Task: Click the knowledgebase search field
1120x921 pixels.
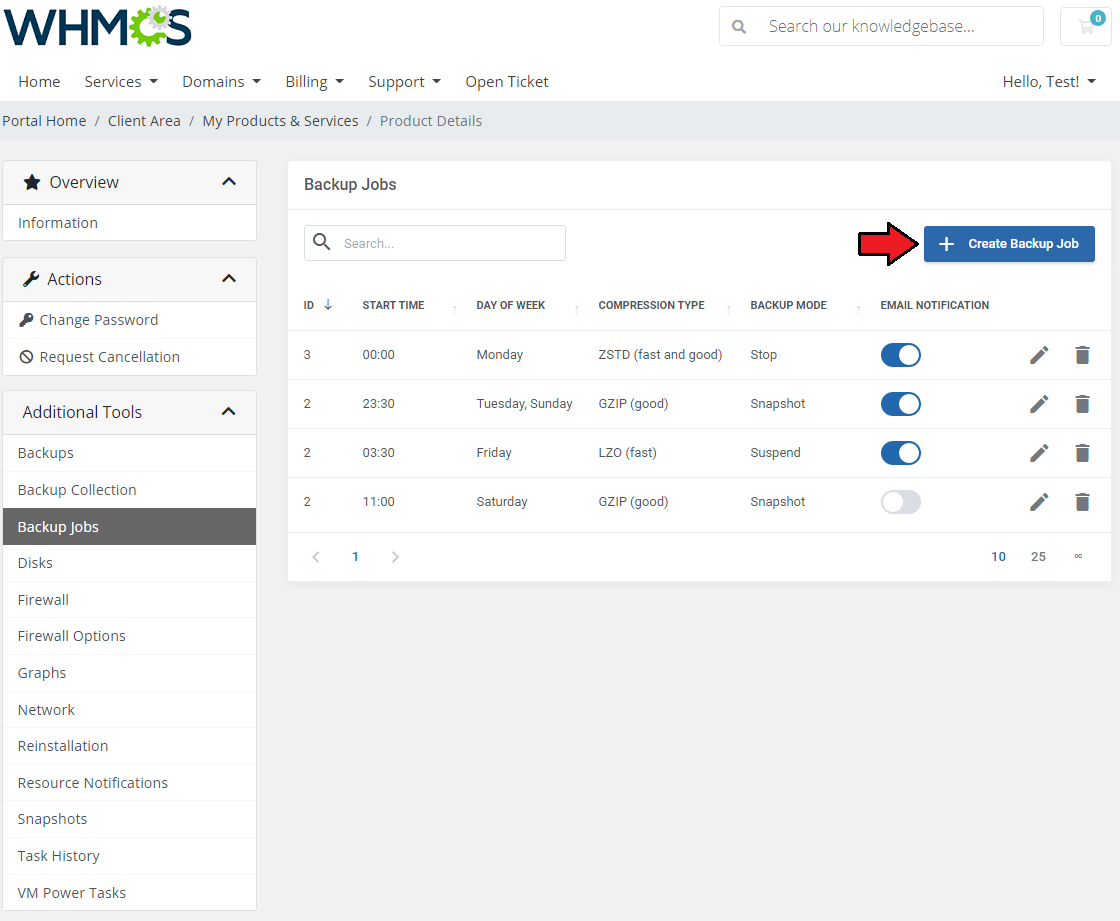Action: (x=881, y=26)
